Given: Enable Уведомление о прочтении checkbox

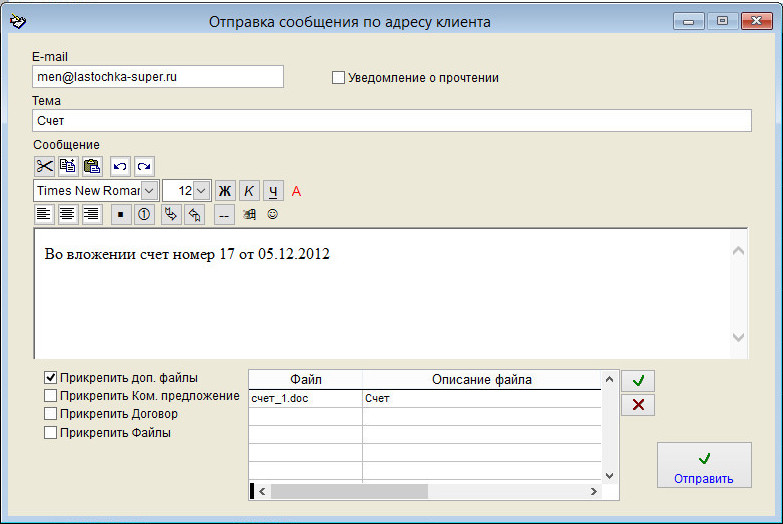Looking at the screenshot, I should 338,77.
